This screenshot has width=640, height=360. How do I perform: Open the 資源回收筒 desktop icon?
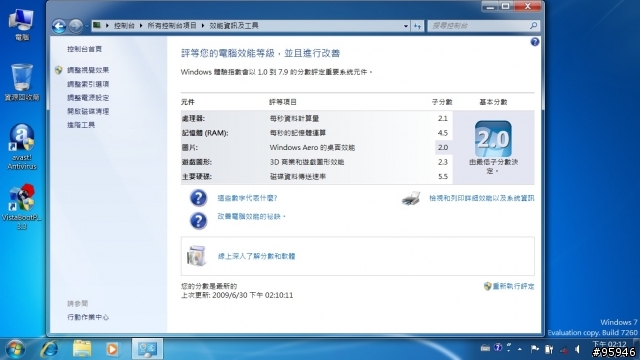click(x=22, y=82)
